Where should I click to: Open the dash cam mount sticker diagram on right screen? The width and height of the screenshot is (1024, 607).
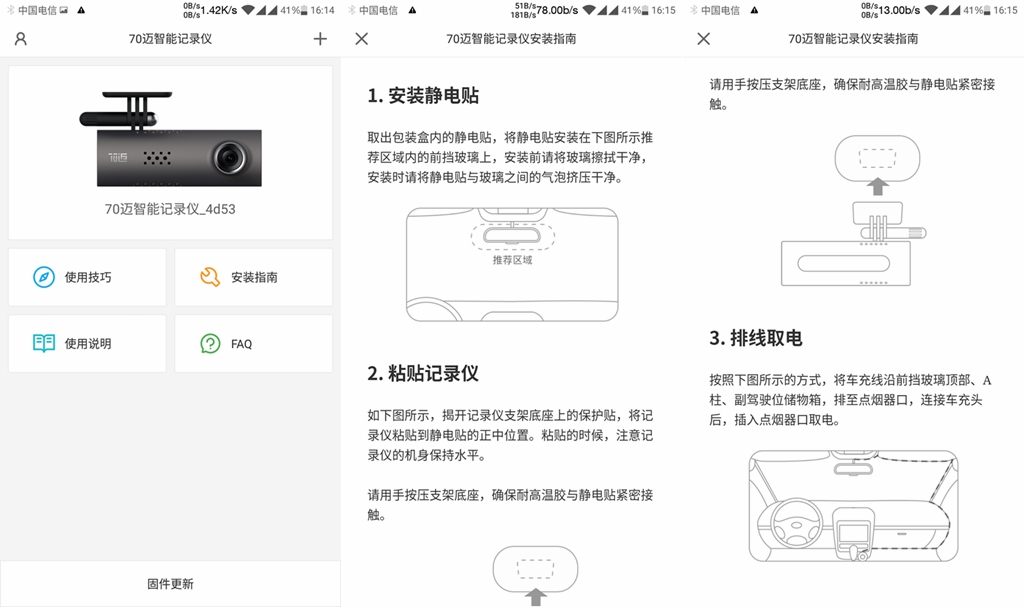coord(854,210)
